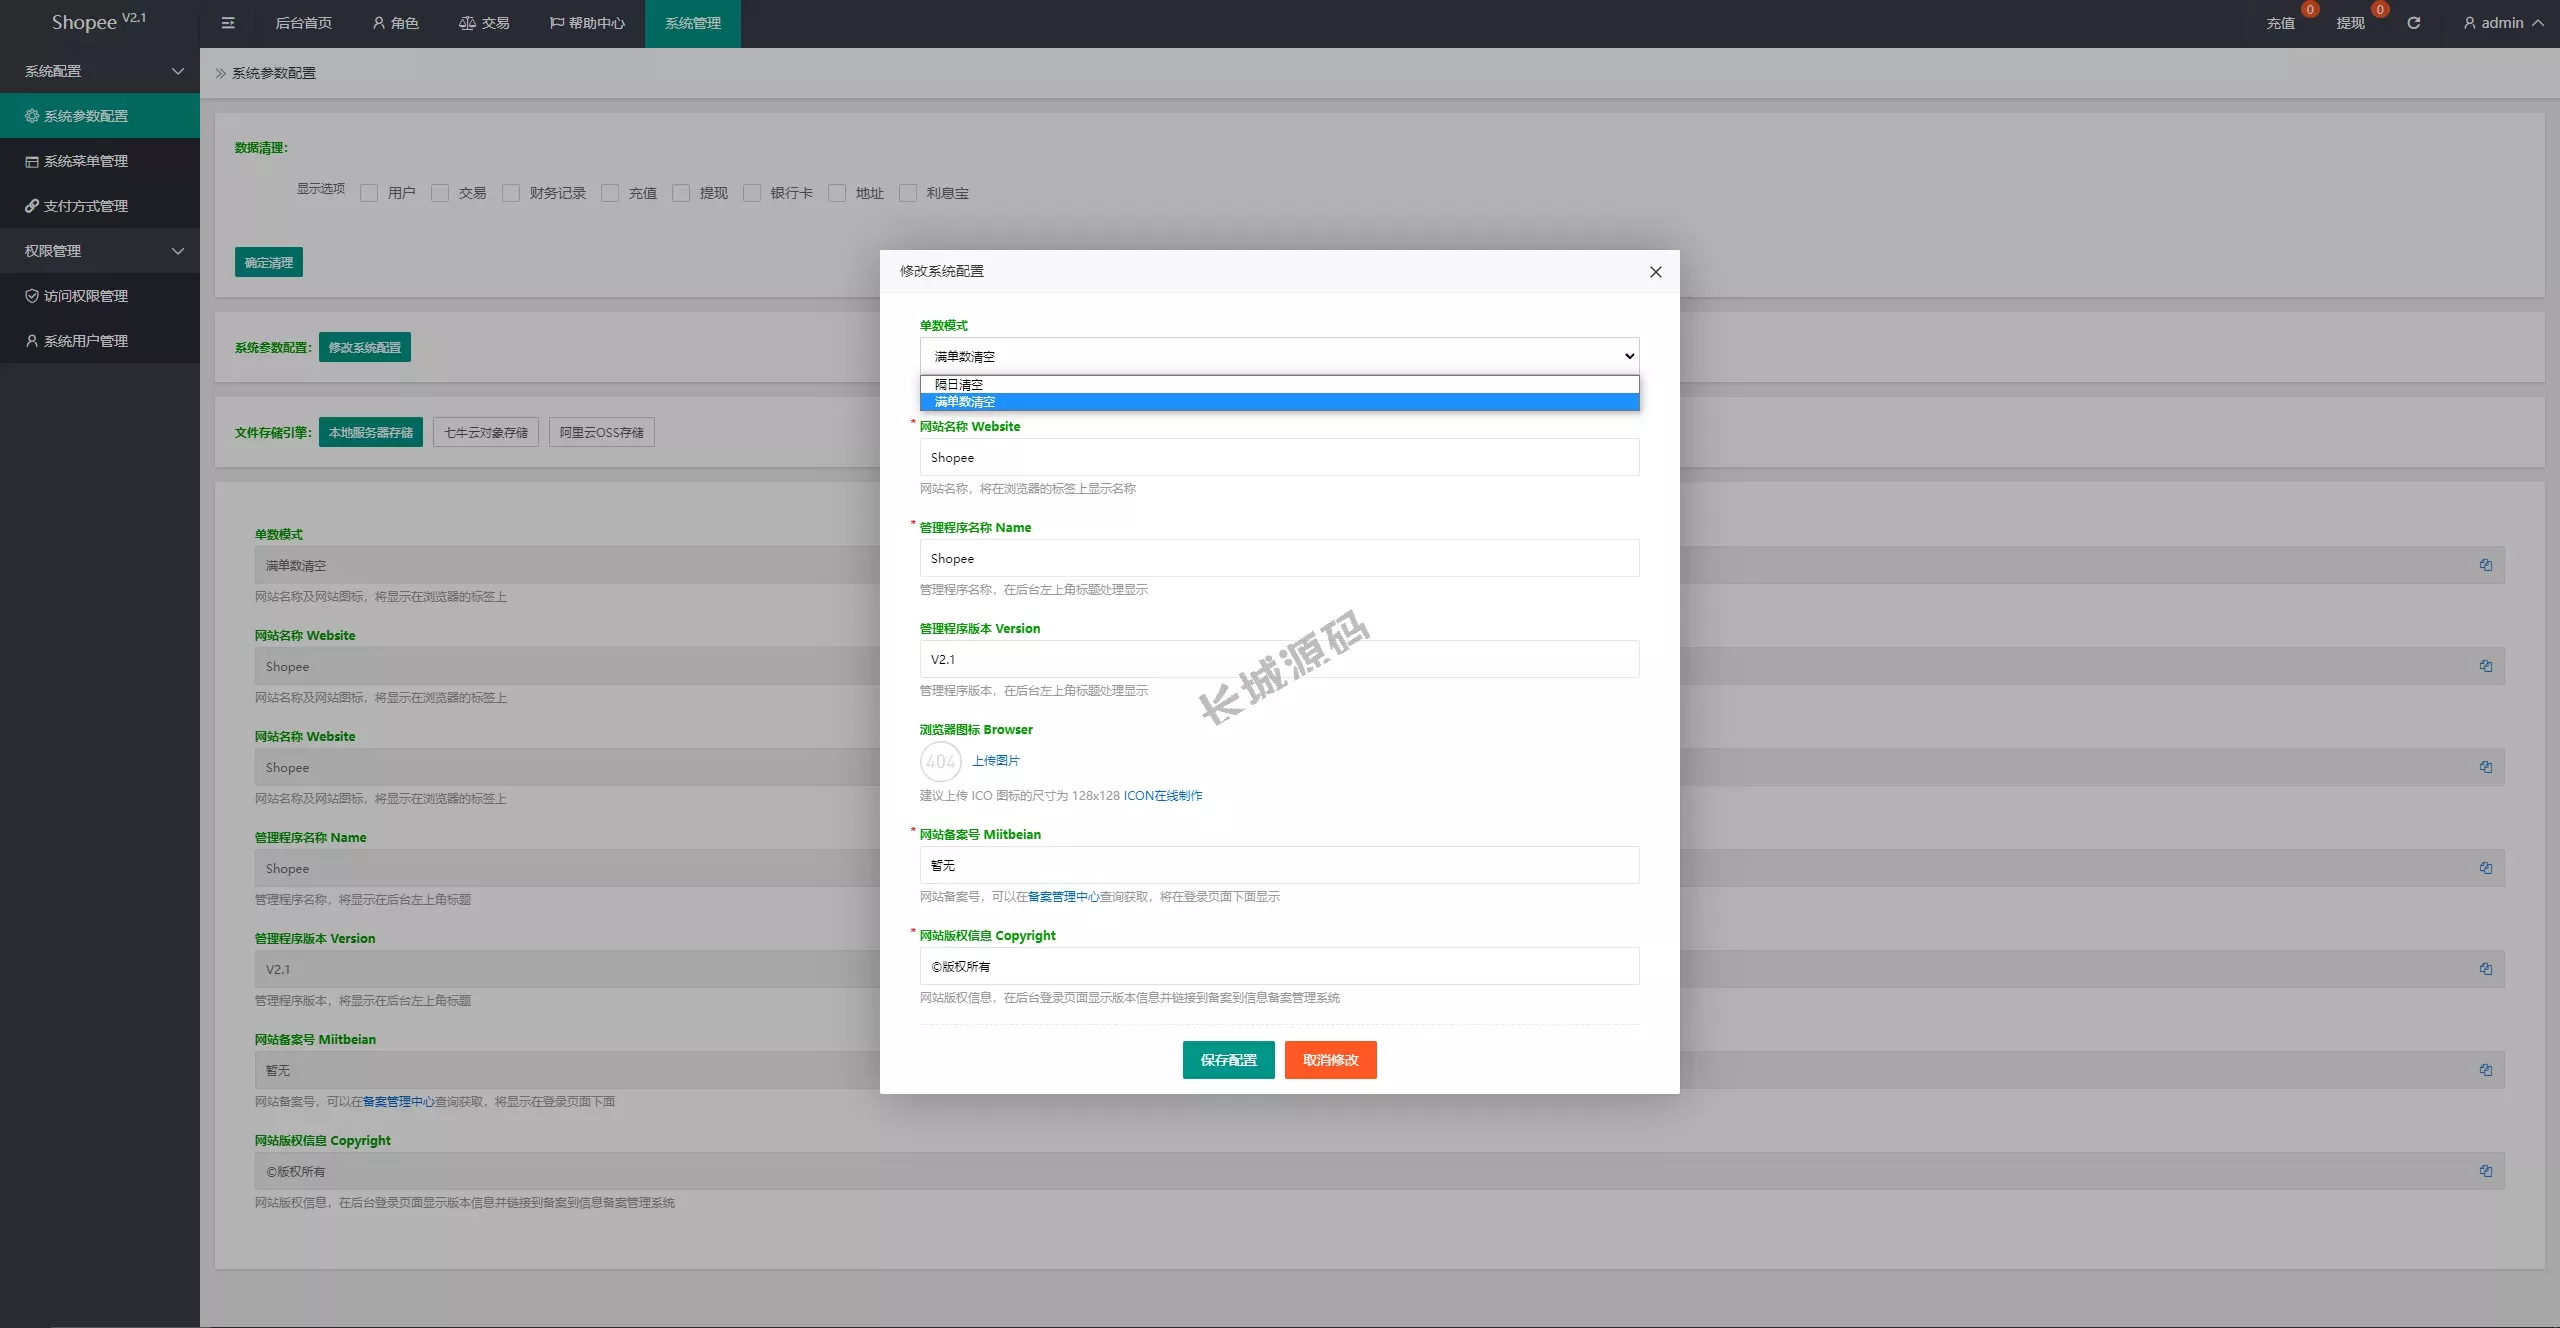Click the 充值 notification badge link
This screenshot has width=2560, height=1328.
click(x=2281, y=23)
